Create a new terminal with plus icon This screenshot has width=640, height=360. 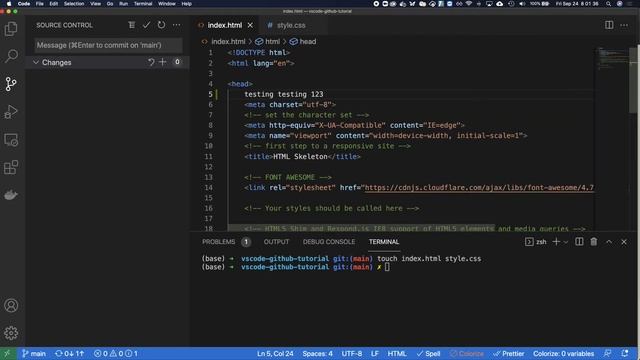(x=556, y=242)
